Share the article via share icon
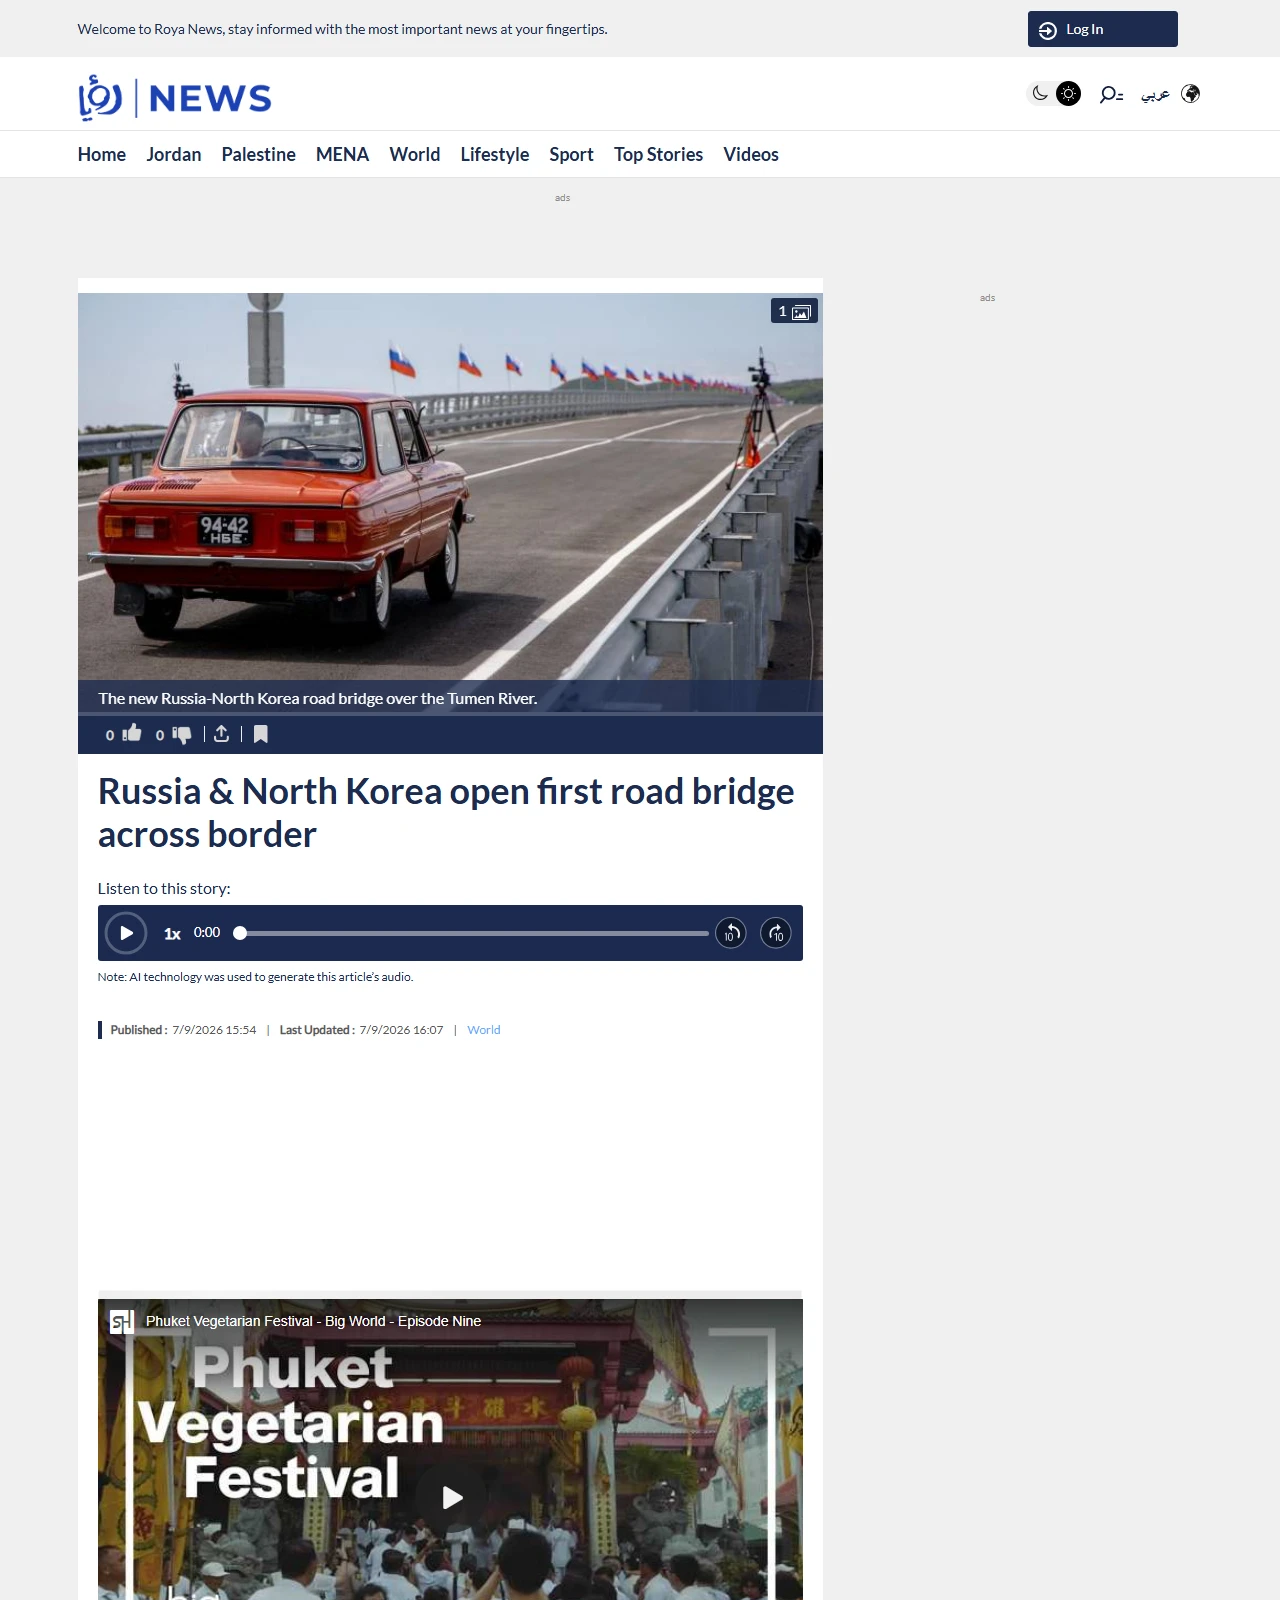Screen dimensions: 1280x1600 pyautogui.click(x=222, y=734)
